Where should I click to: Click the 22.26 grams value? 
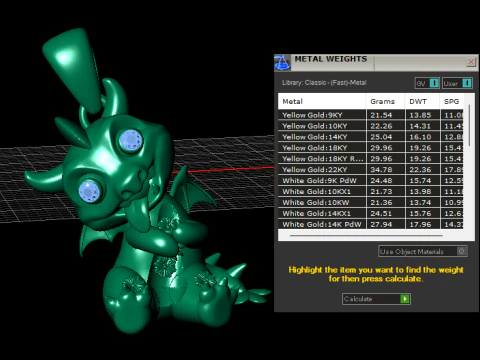[381, 126]
